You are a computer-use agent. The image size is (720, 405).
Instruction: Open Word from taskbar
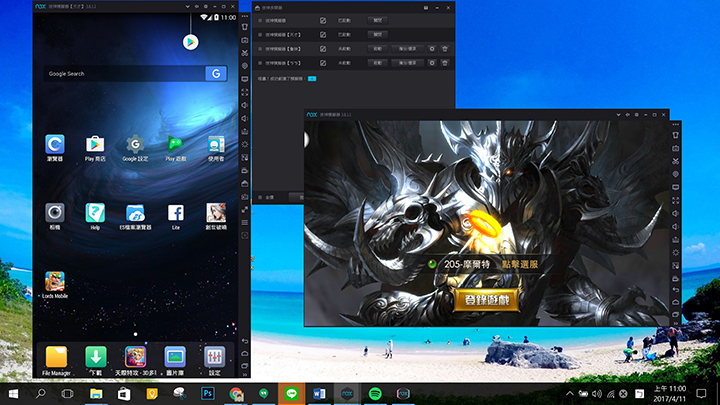point(319,394)
